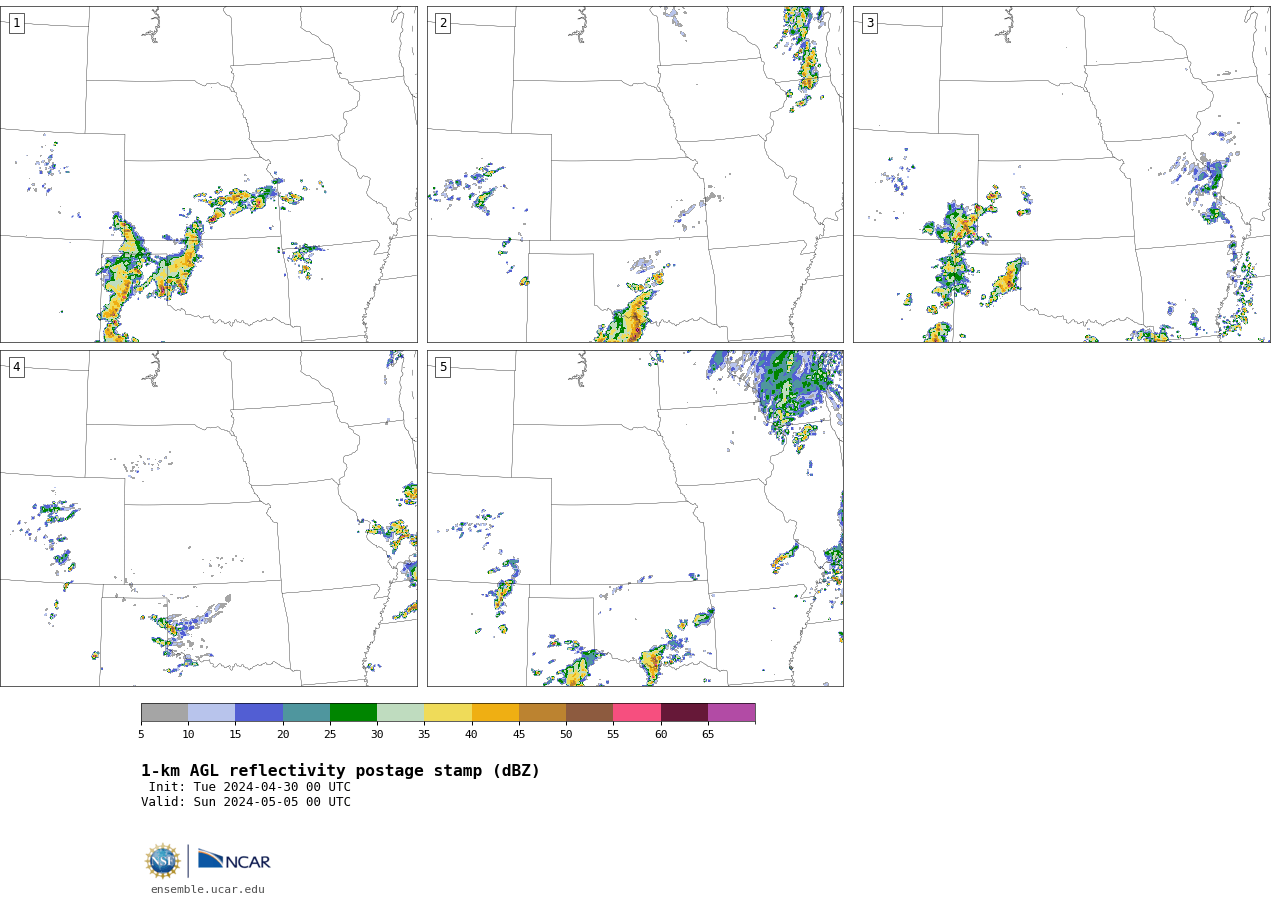
Task: Click the brown 50-55 dBZ swatch
Action: (590, 712)
